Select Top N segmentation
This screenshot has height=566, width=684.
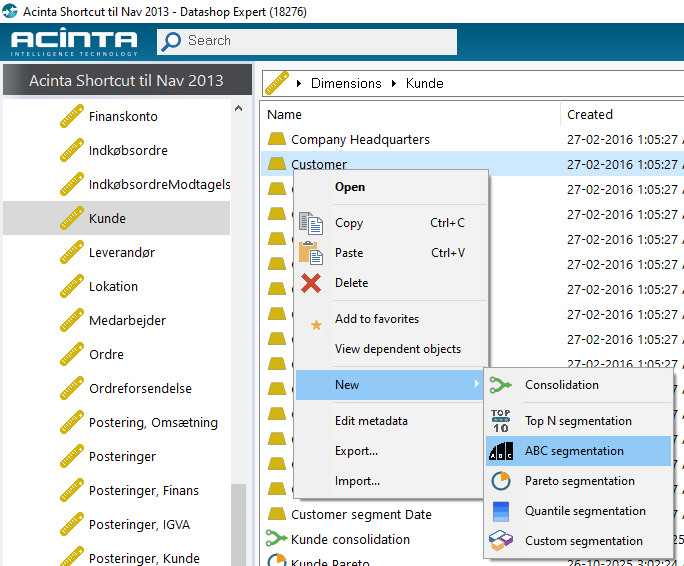click(578, 421)
